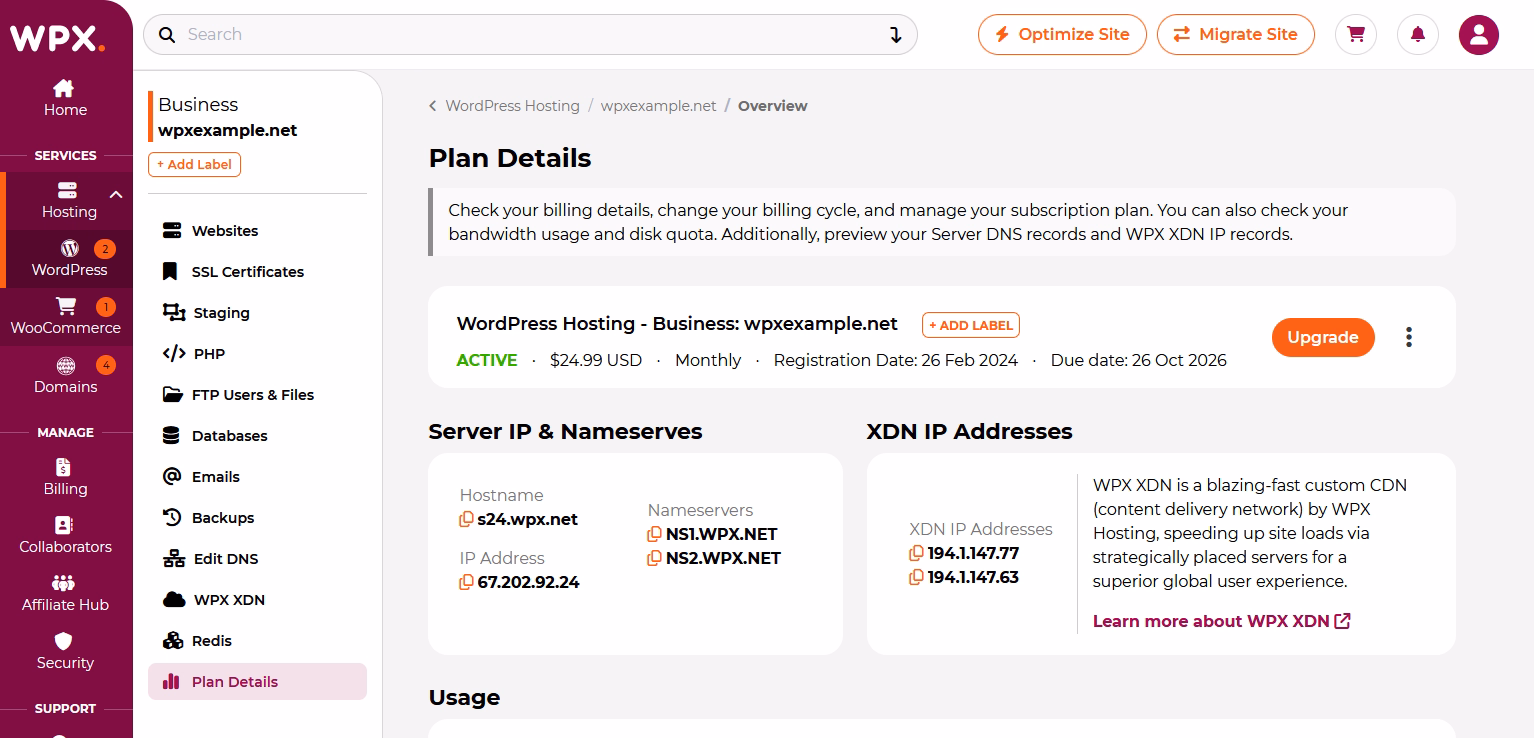Viewport: 1534px width, 738px height.
Task: Open plan options three-dot menu
Action: [x=1409, y=337]
